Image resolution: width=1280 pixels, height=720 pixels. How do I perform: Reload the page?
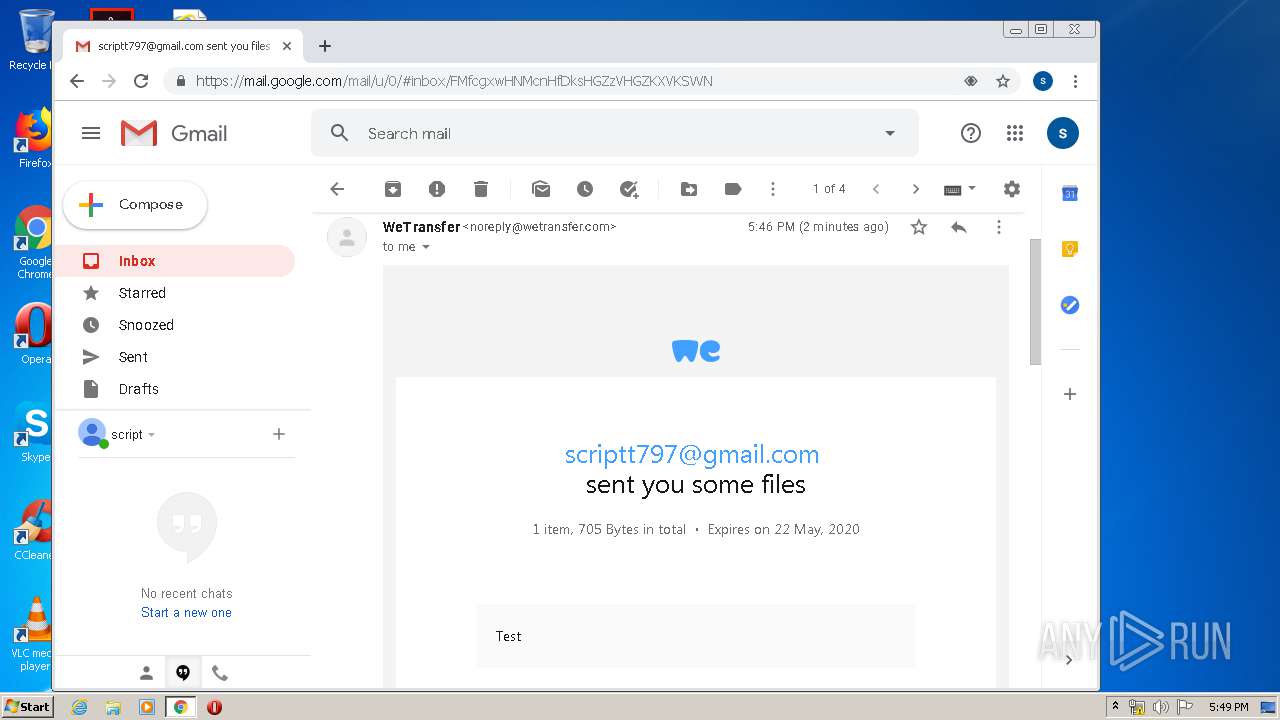pos(141,81)
